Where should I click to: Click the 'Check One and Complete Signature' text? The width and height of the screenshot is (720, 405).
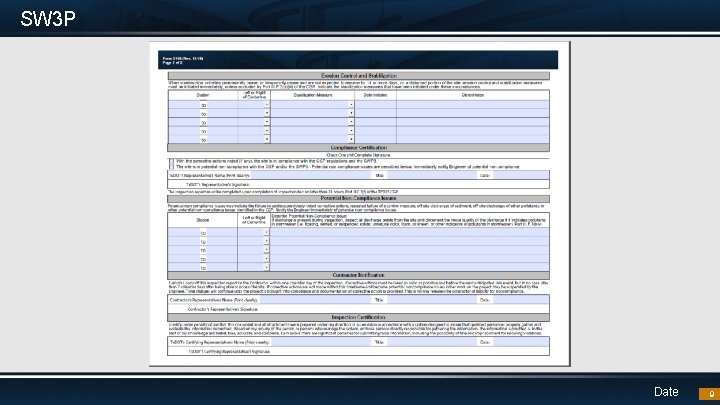[x=359, y=155]
